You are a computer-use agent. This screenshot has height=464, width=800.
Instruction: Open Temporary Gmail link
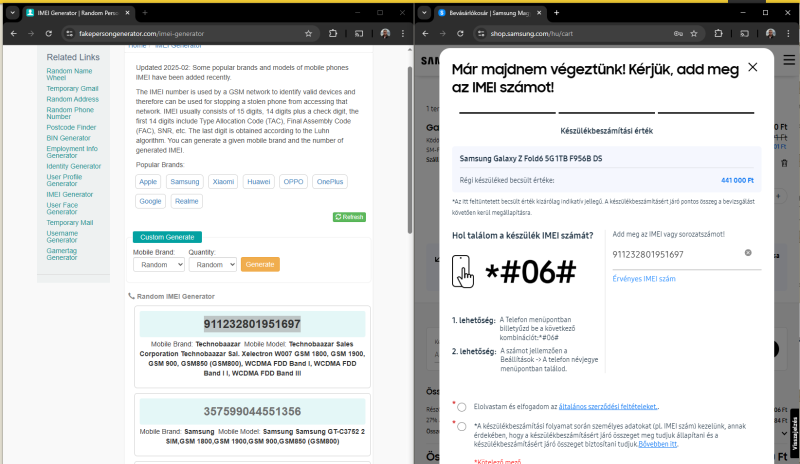pos(72,88)
